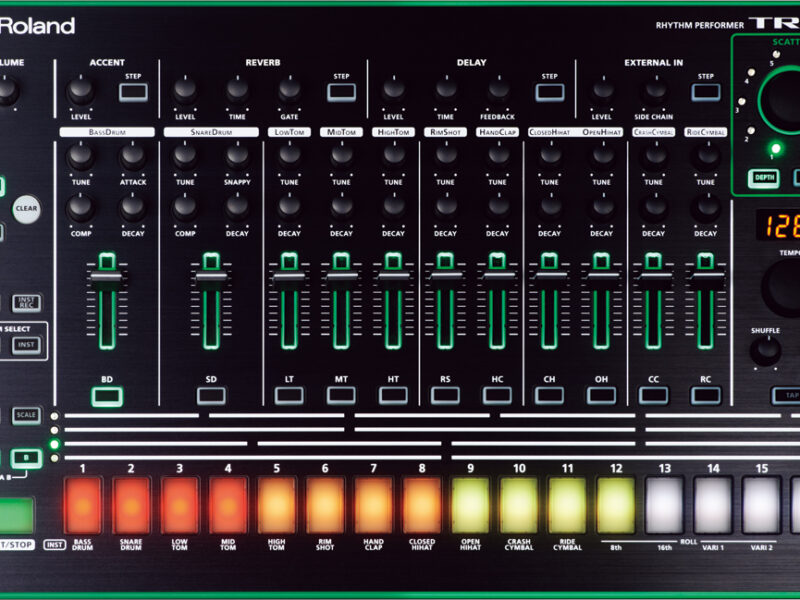This screenshot has height=600, width=800.
Task: Click the Delay FEEDBACK knob
Action: (499, 91)
